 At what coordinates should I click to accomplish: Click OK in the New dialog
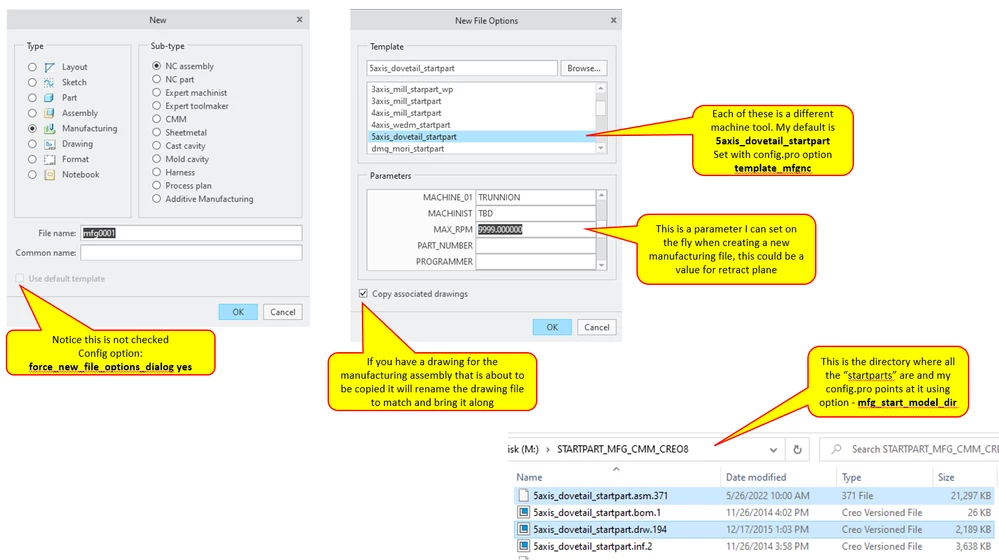pyautogui.click(x=238, y=312)
